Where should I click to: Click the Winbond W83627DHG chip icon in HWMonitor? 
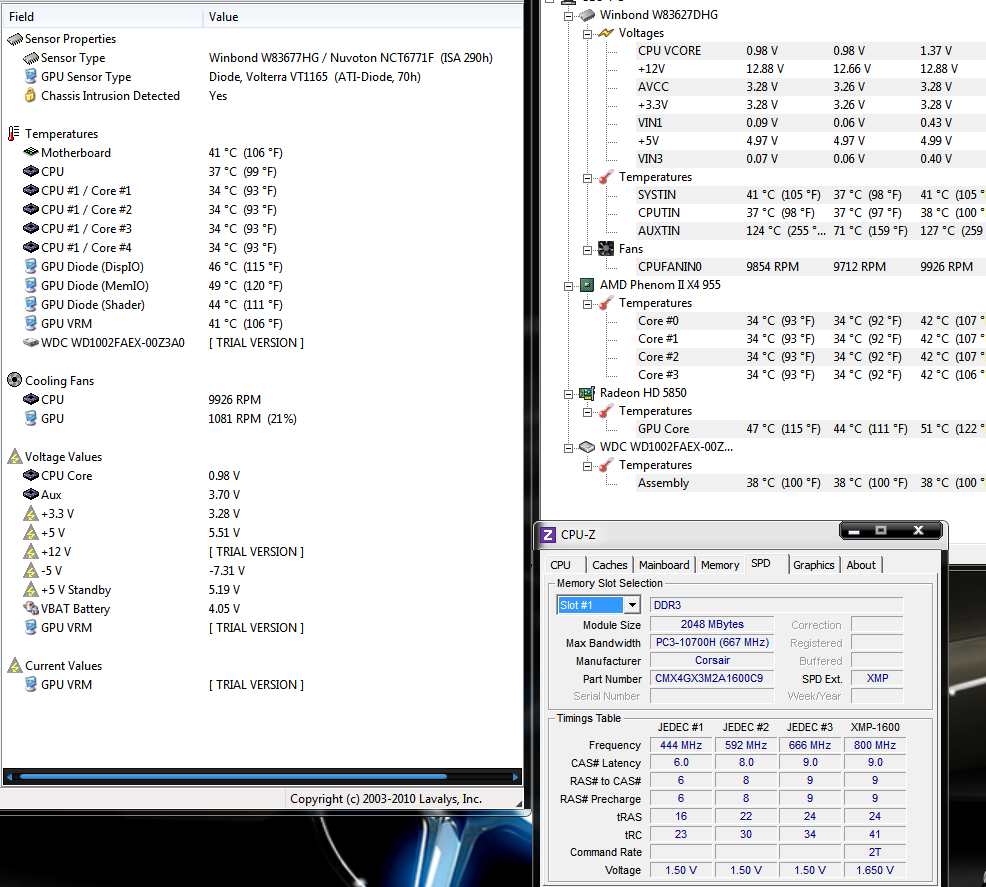click(587, 15)
